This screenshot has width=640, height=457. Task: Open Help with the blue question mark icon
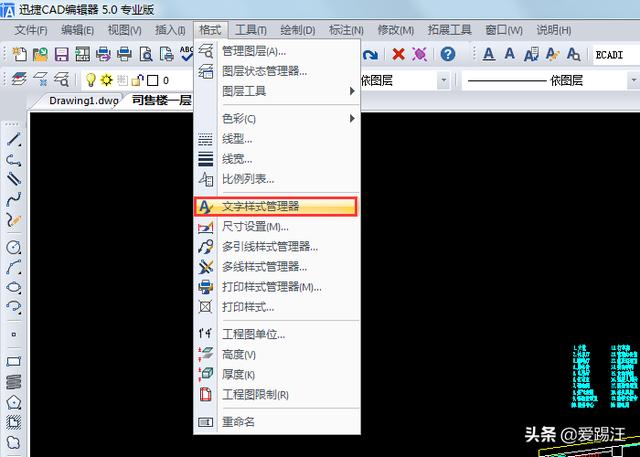448,54
